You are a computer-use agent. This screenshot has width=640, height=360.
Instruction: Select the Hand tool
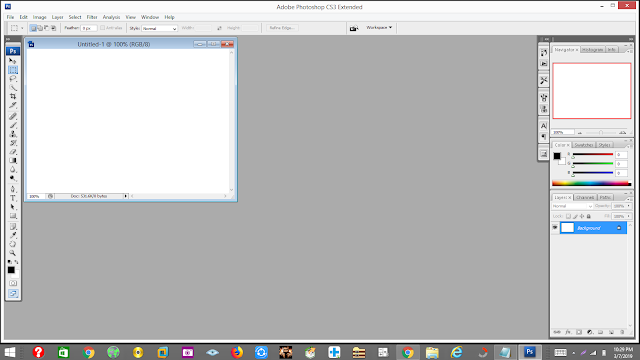click(13, 244)
